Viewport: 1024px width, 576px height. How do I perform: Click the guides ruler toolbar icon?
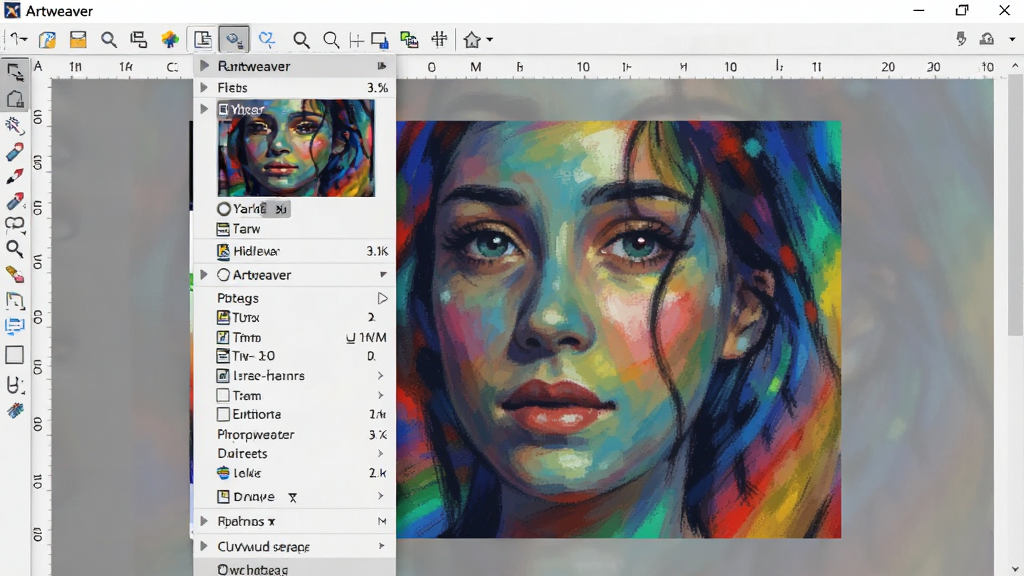pyautogui.click(x=357, y=40)
